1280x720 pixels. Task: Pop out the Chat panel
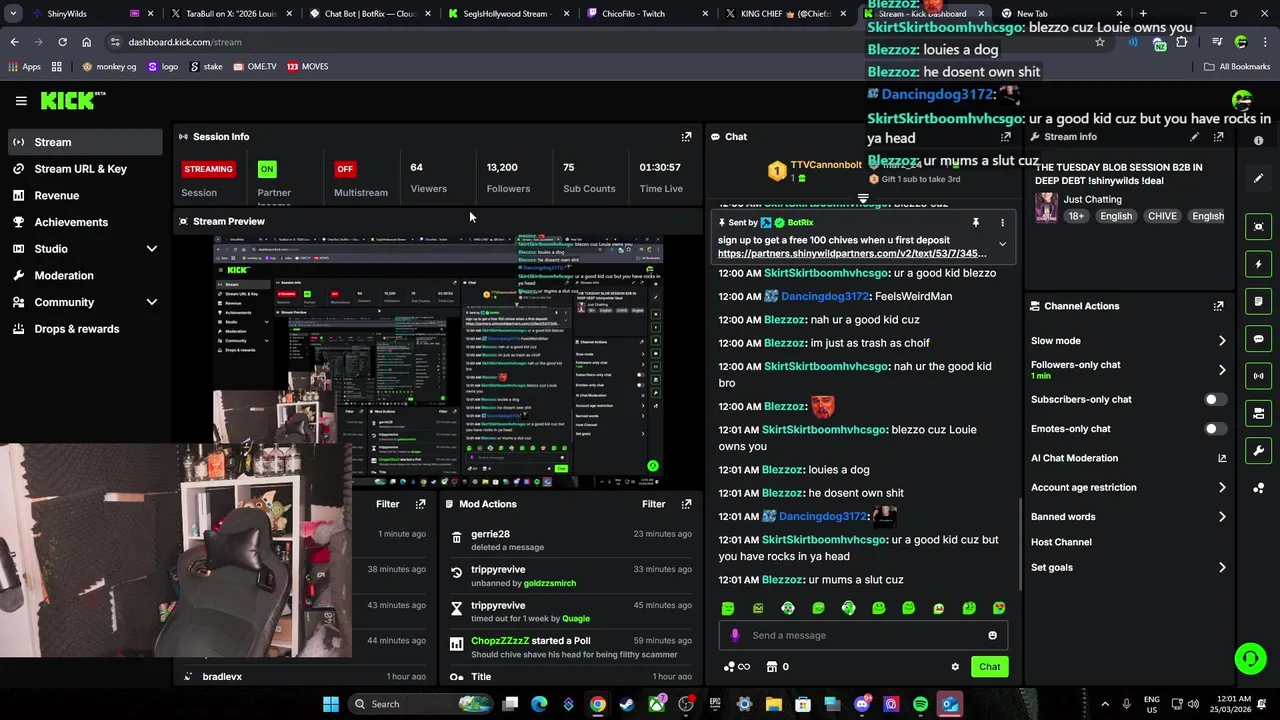tap(1005, 137)
